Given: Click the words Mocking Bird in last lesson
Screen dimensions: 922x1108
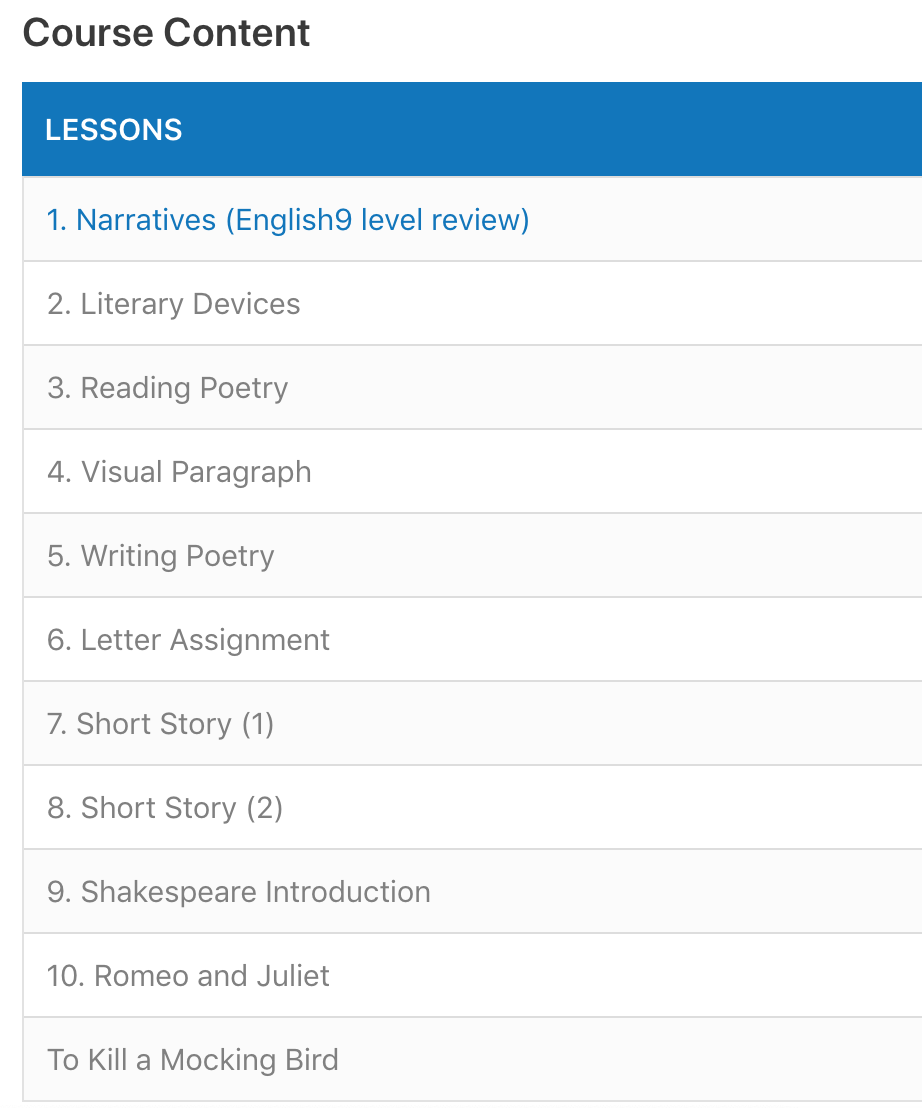Looking at the screenshot, I should point(249,1060).
